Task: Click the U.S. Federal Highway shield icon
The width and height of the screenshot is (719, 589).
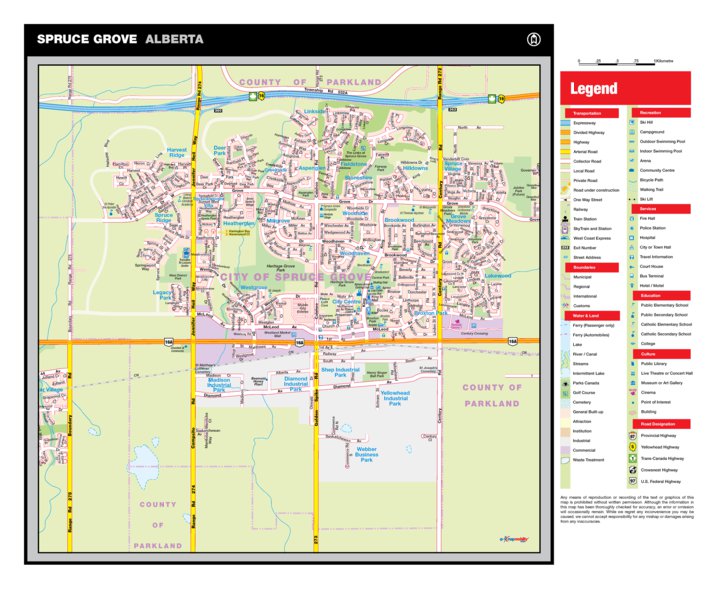Action: 633,481
